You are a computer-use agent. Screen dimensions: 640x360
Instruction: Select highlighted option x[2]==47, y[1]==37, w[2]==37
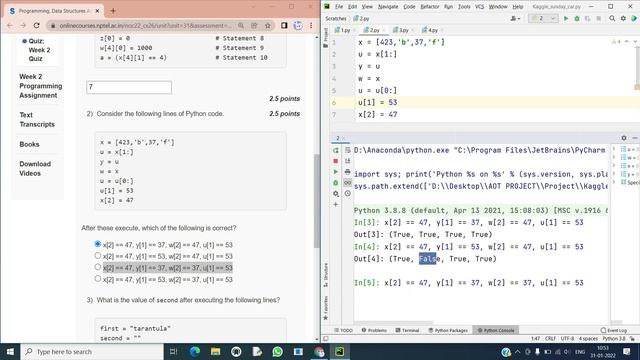(x=98, y=267)
